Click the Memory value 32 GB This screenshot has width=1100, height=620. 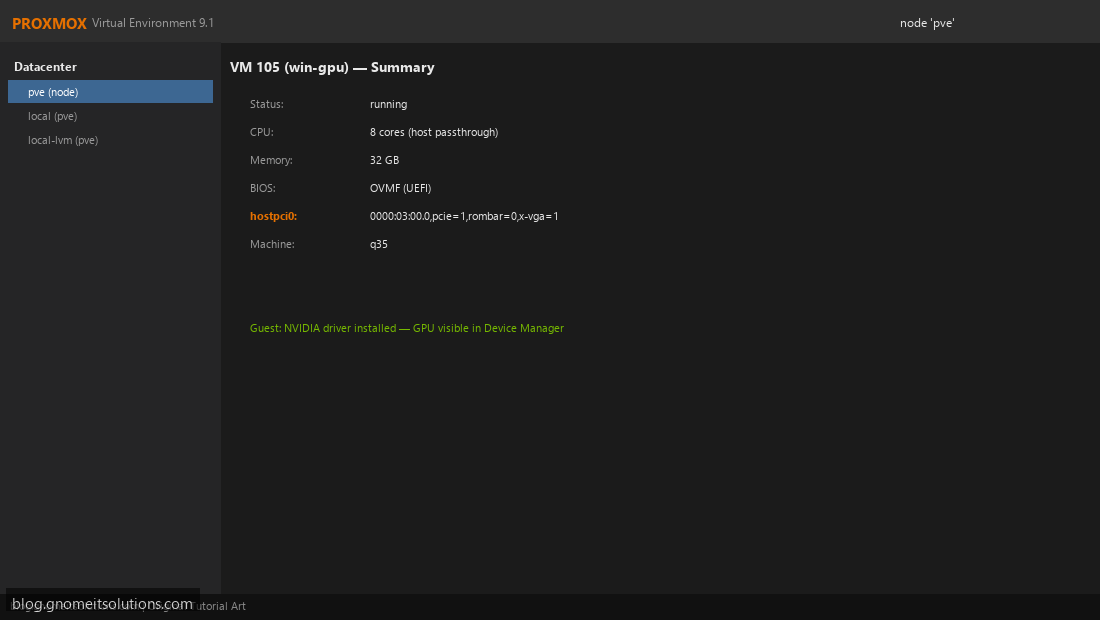pyautogui.click(x=384, y=160)
